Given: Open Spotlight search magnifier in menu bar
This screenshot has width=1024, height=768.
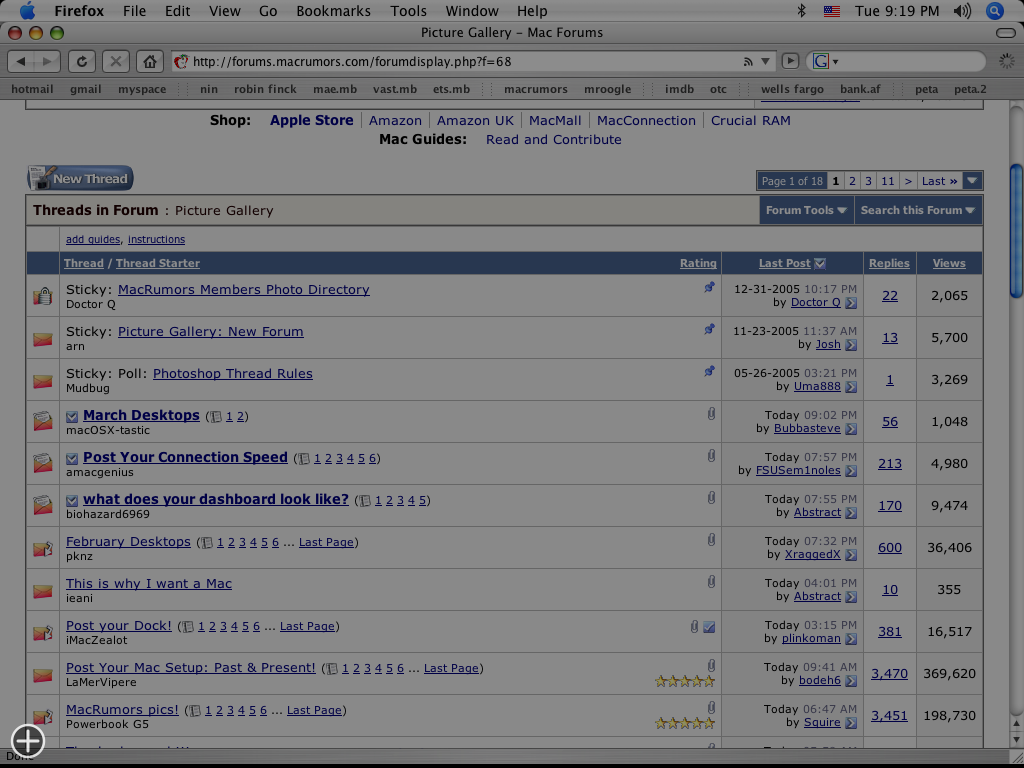Looking at the screenshot, I should point(994,10).
